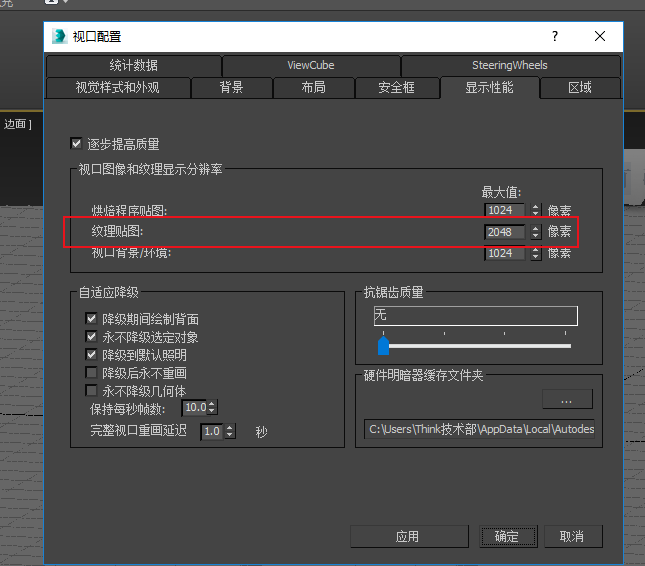Close the 视口配置 dialog
645x566 pixels.
[x=600, y=36]
